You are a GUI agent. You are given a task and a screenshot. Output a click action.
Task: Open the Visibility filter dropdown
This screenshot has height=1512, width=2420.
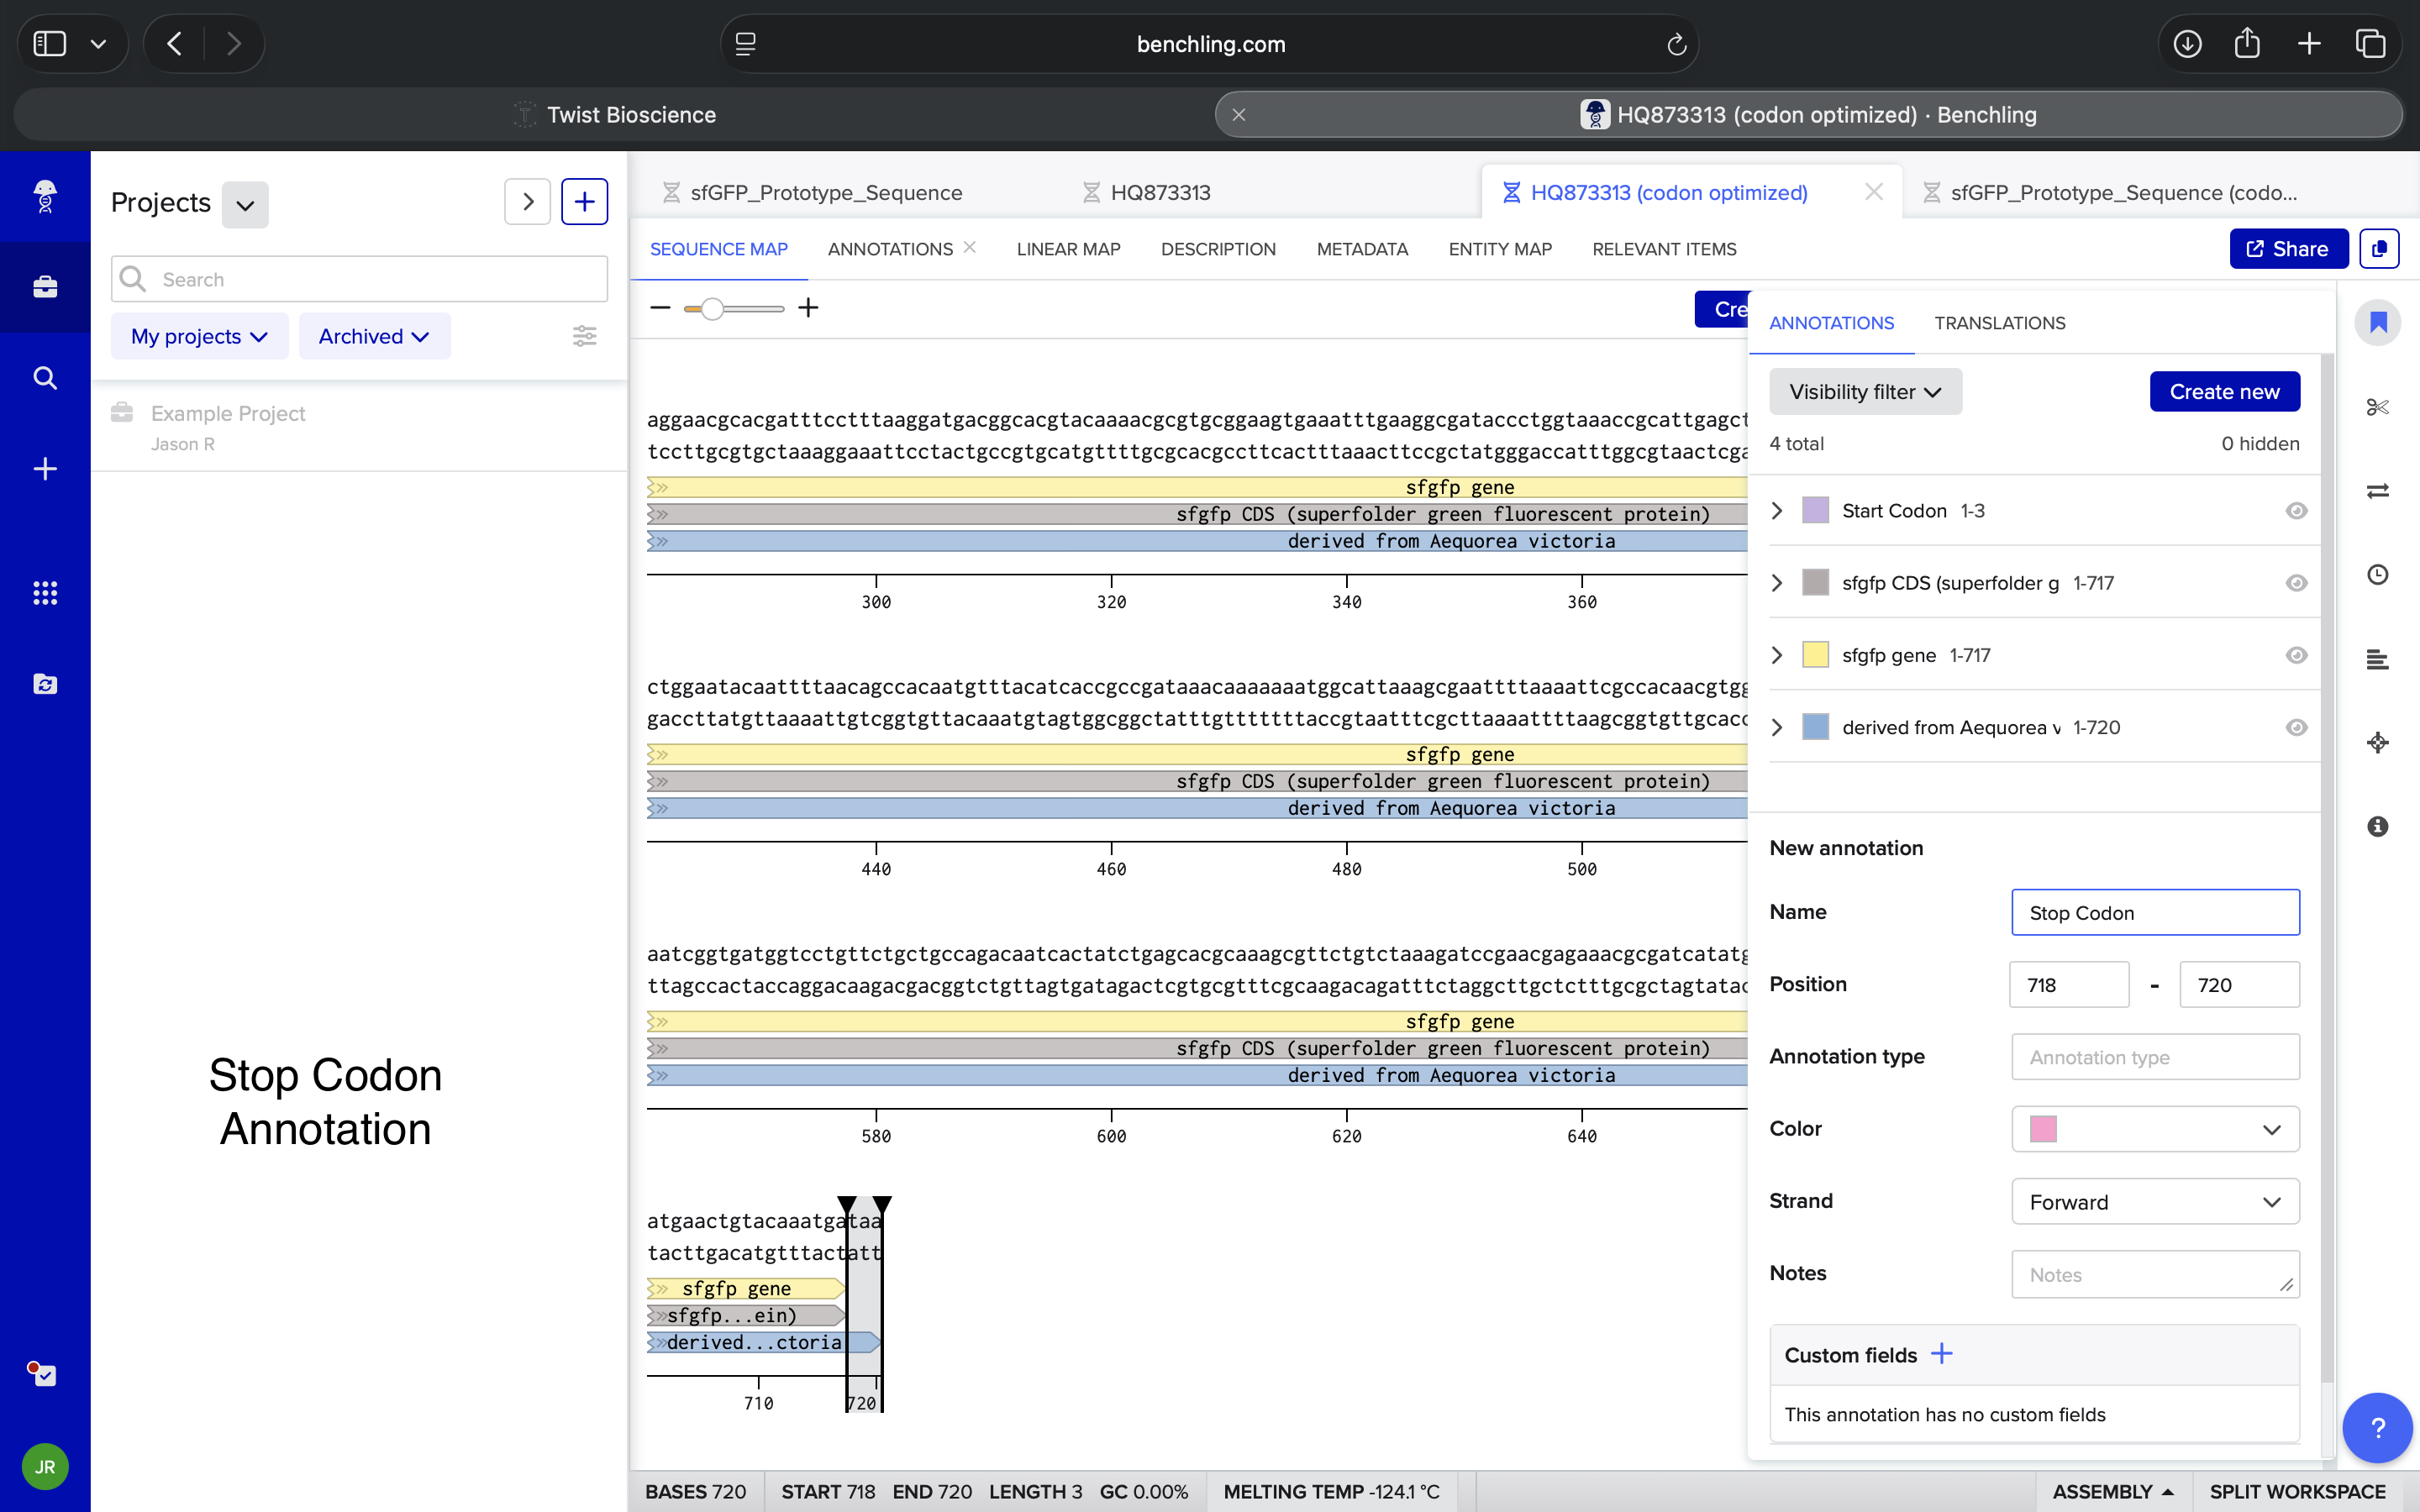[x=1865, y=392]
